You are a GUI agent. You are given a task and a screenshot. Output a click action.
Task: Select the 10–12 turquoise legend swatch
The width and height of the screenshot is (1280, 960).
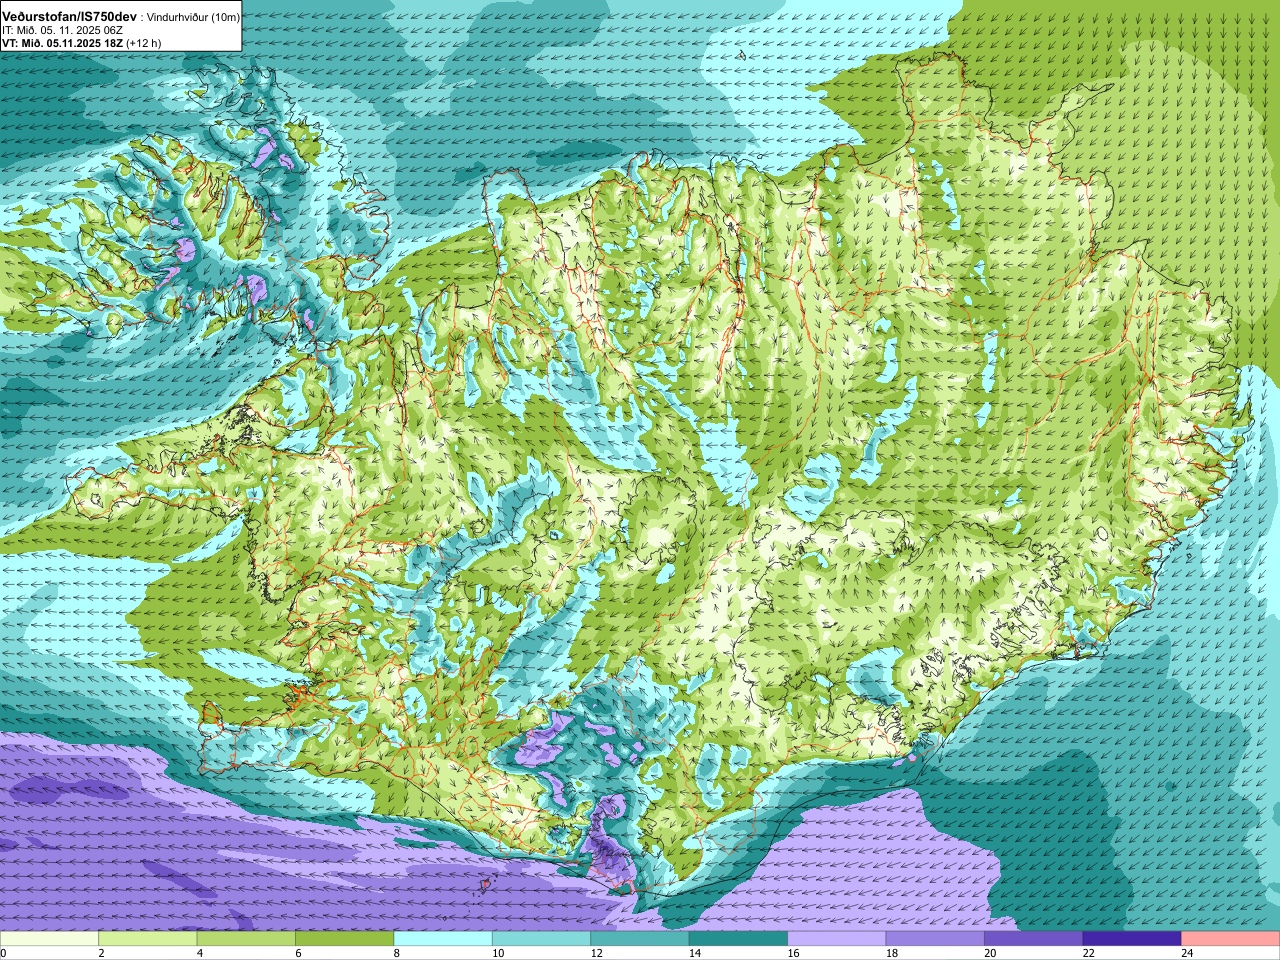(542, 939)
